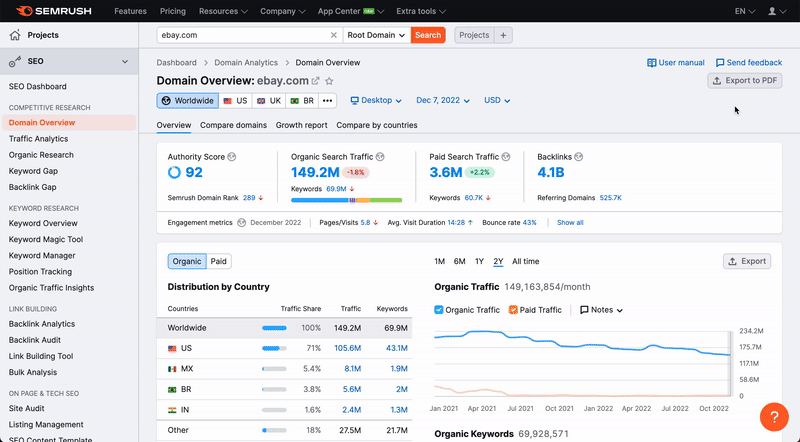This screenshot has width=800, height=442.
Task: Click organic keywords distribution color bar
Action: 346,201
